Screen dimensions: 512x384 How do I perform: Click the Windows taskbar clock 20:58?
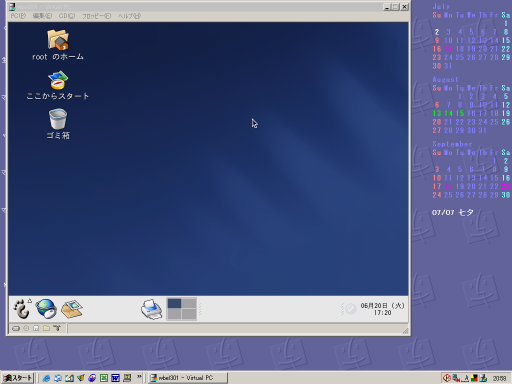499,378
